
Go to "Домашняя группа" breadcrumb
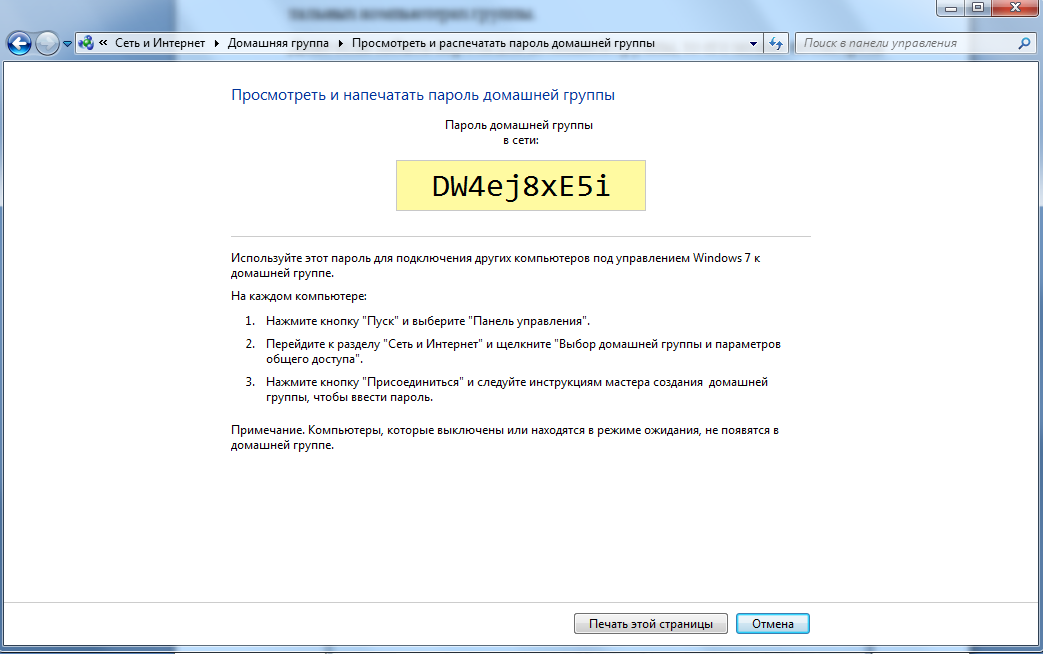pos(278,43)
